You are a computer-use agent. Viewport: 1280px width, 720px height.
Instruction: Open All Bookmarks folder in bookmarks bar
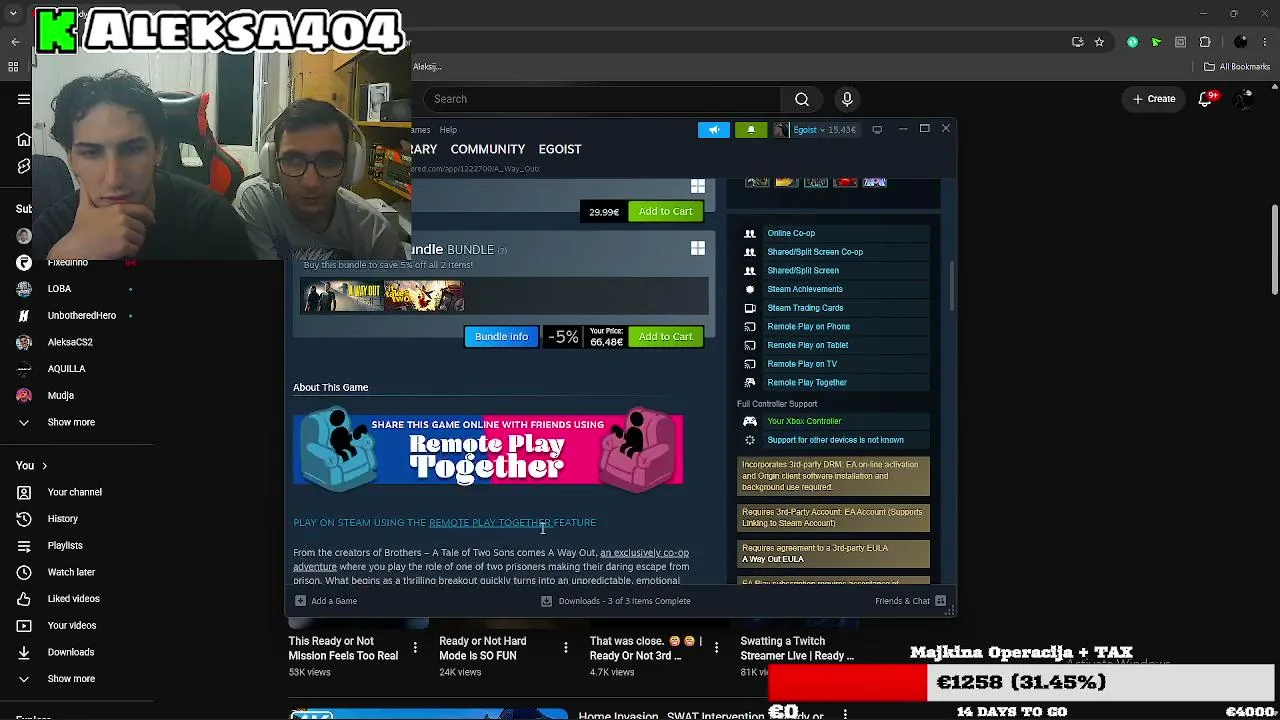pyautogui.click(x=1237, y=67)
